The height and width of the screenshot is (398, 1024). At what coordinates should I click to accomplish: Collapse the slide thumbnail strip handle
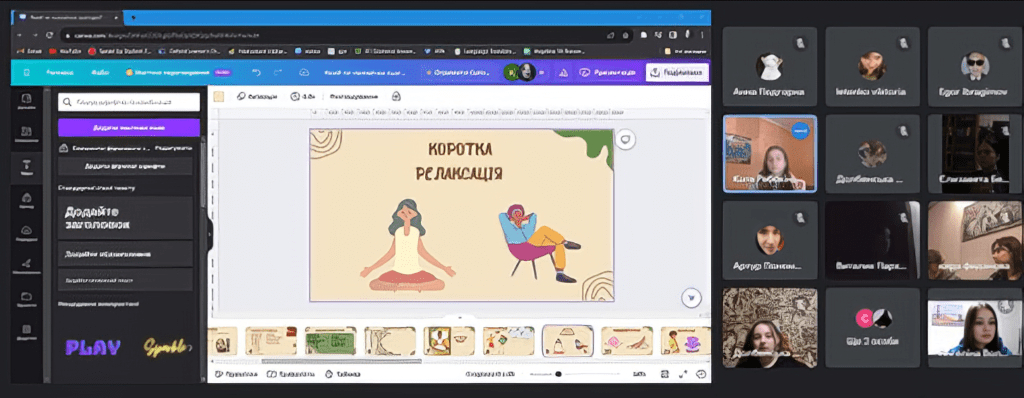click(459, 318)
